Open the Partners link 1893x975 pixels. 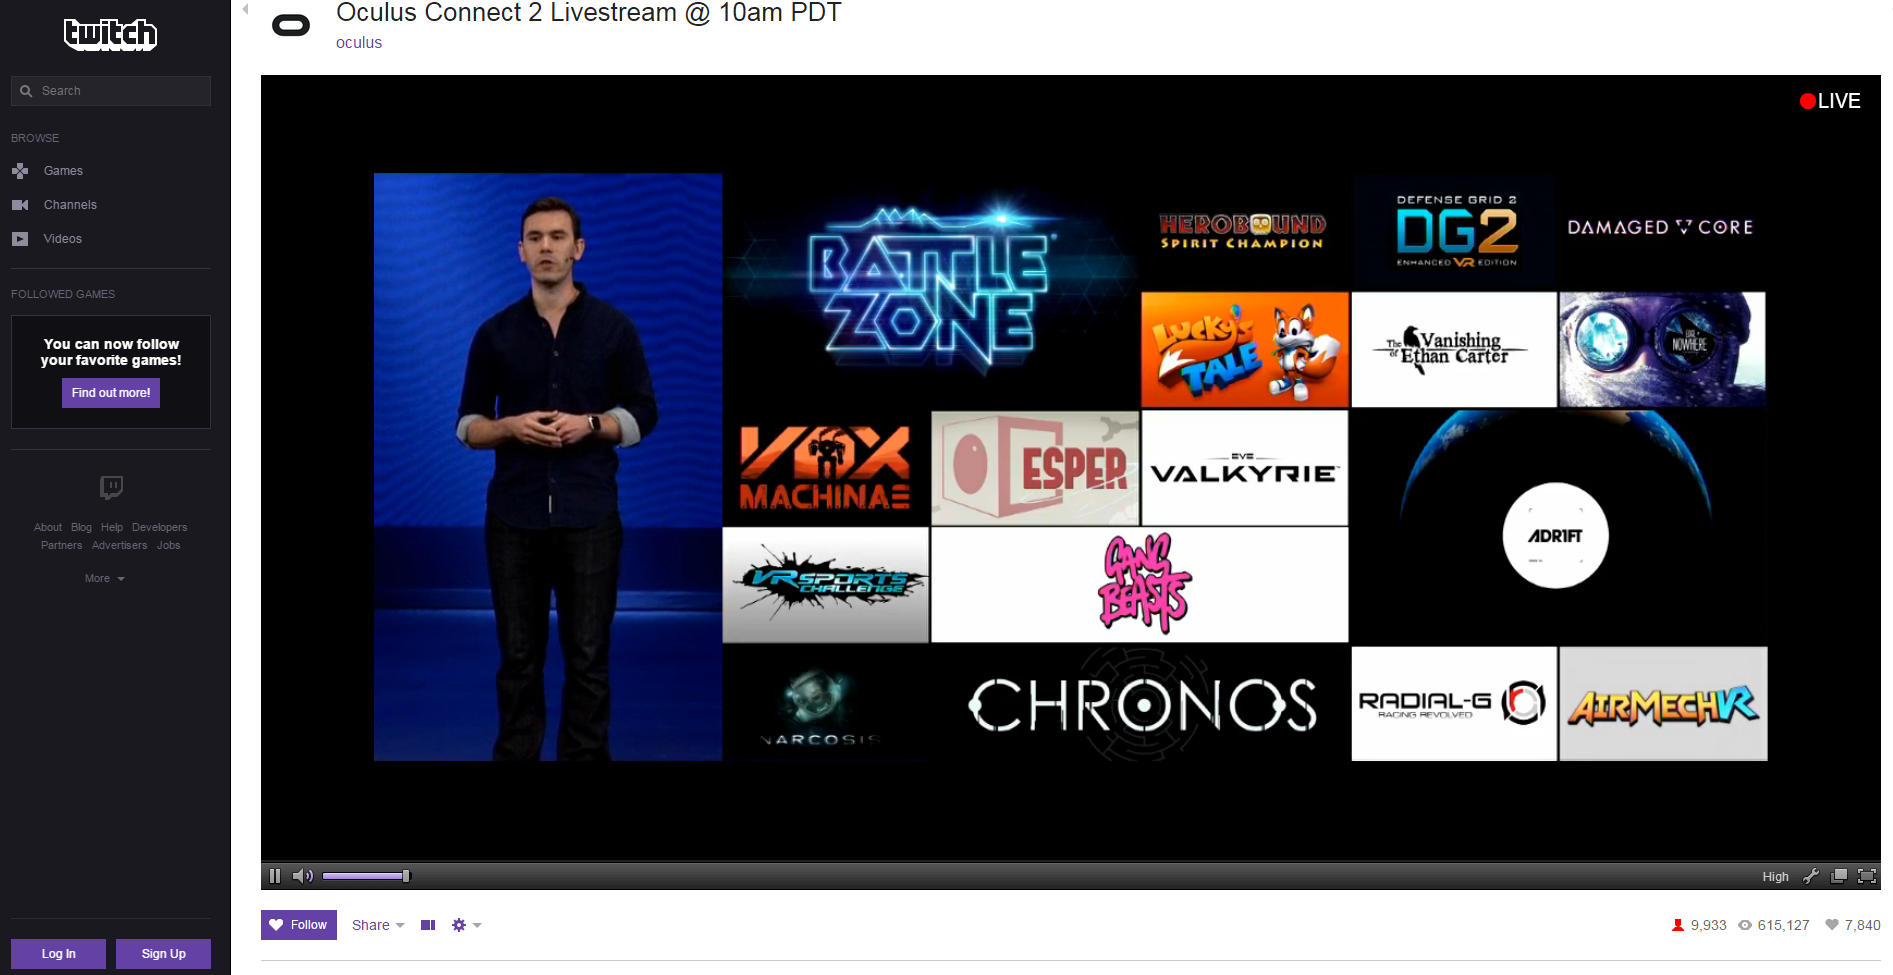click(x=62, y=545)
